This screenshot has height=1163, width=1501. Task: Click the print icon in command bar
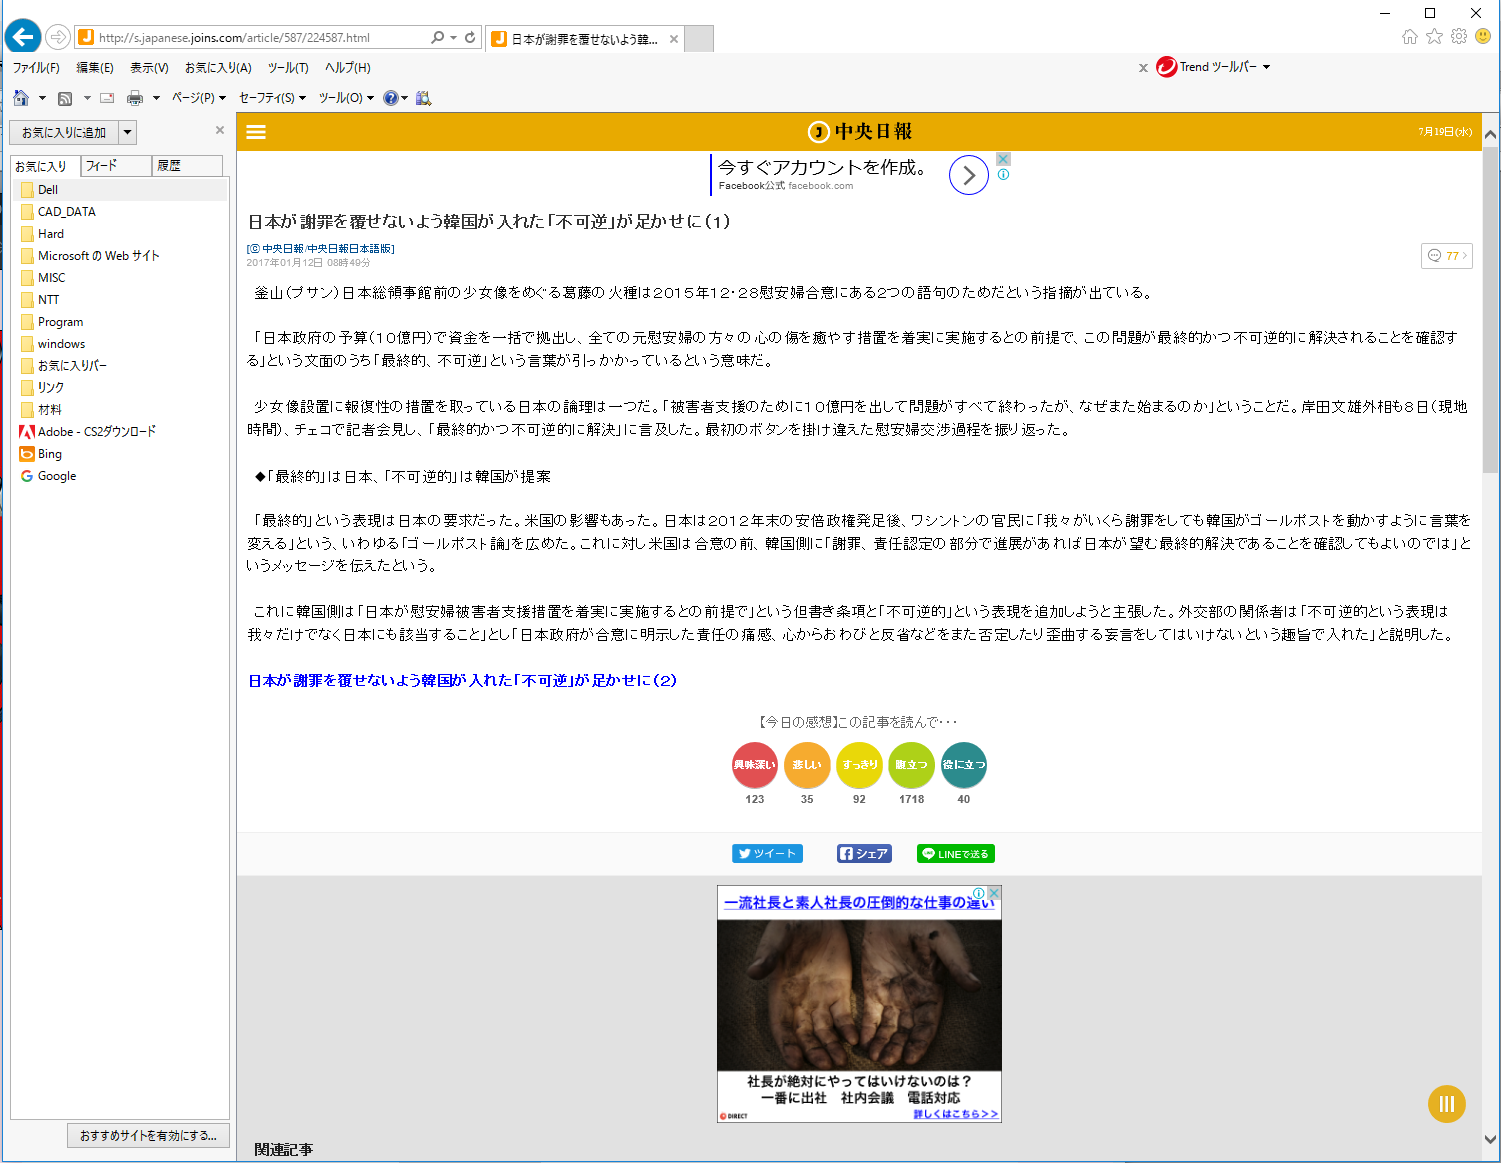coord(135,98)
